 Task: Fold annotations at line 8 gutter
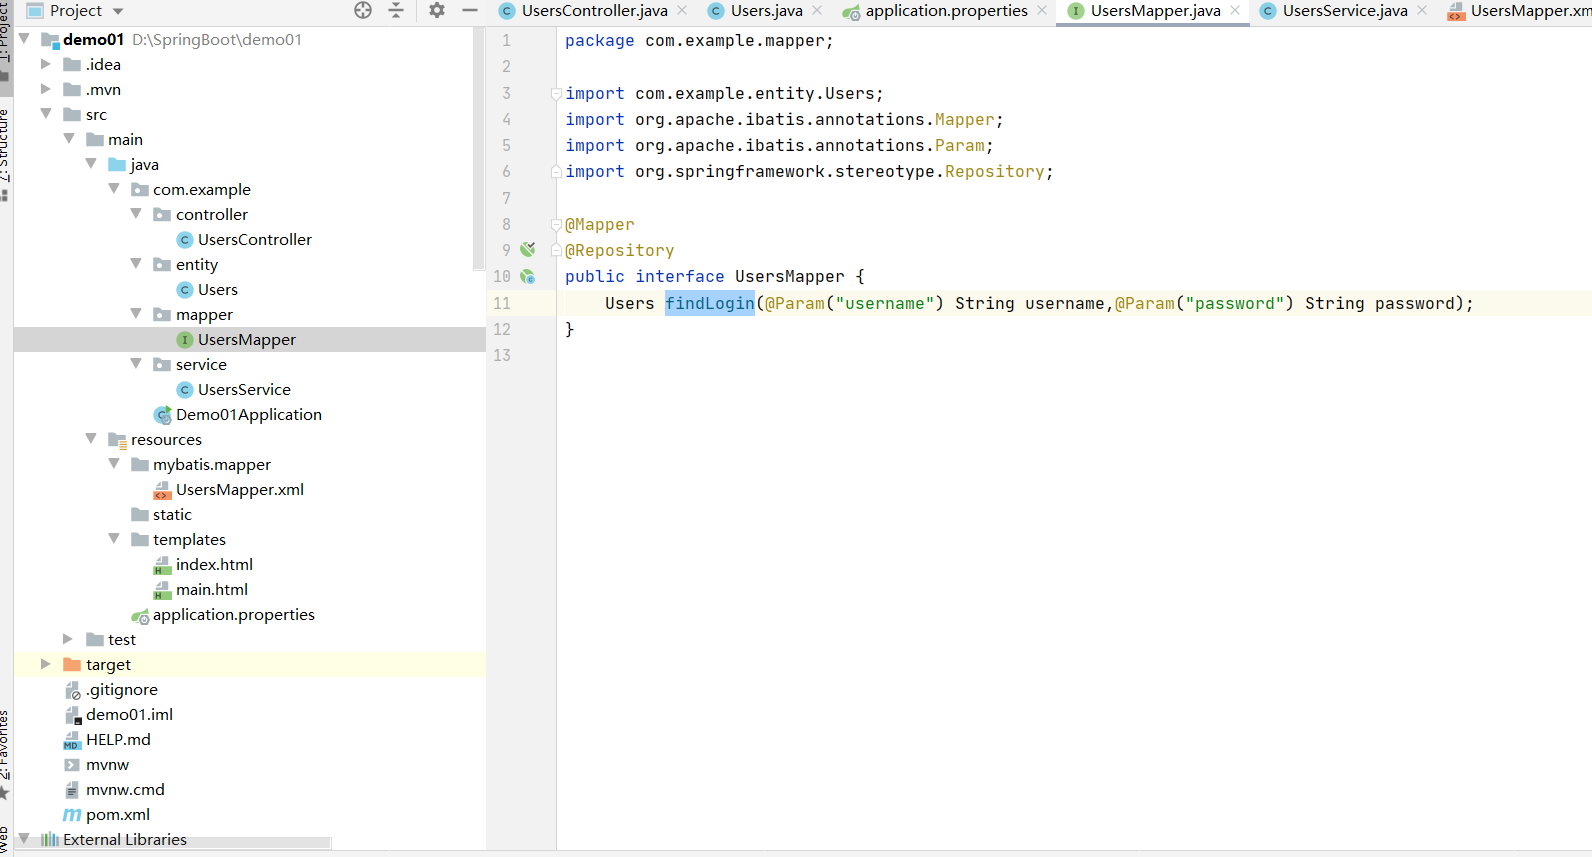pyautogui.click(x=556, y=225)
